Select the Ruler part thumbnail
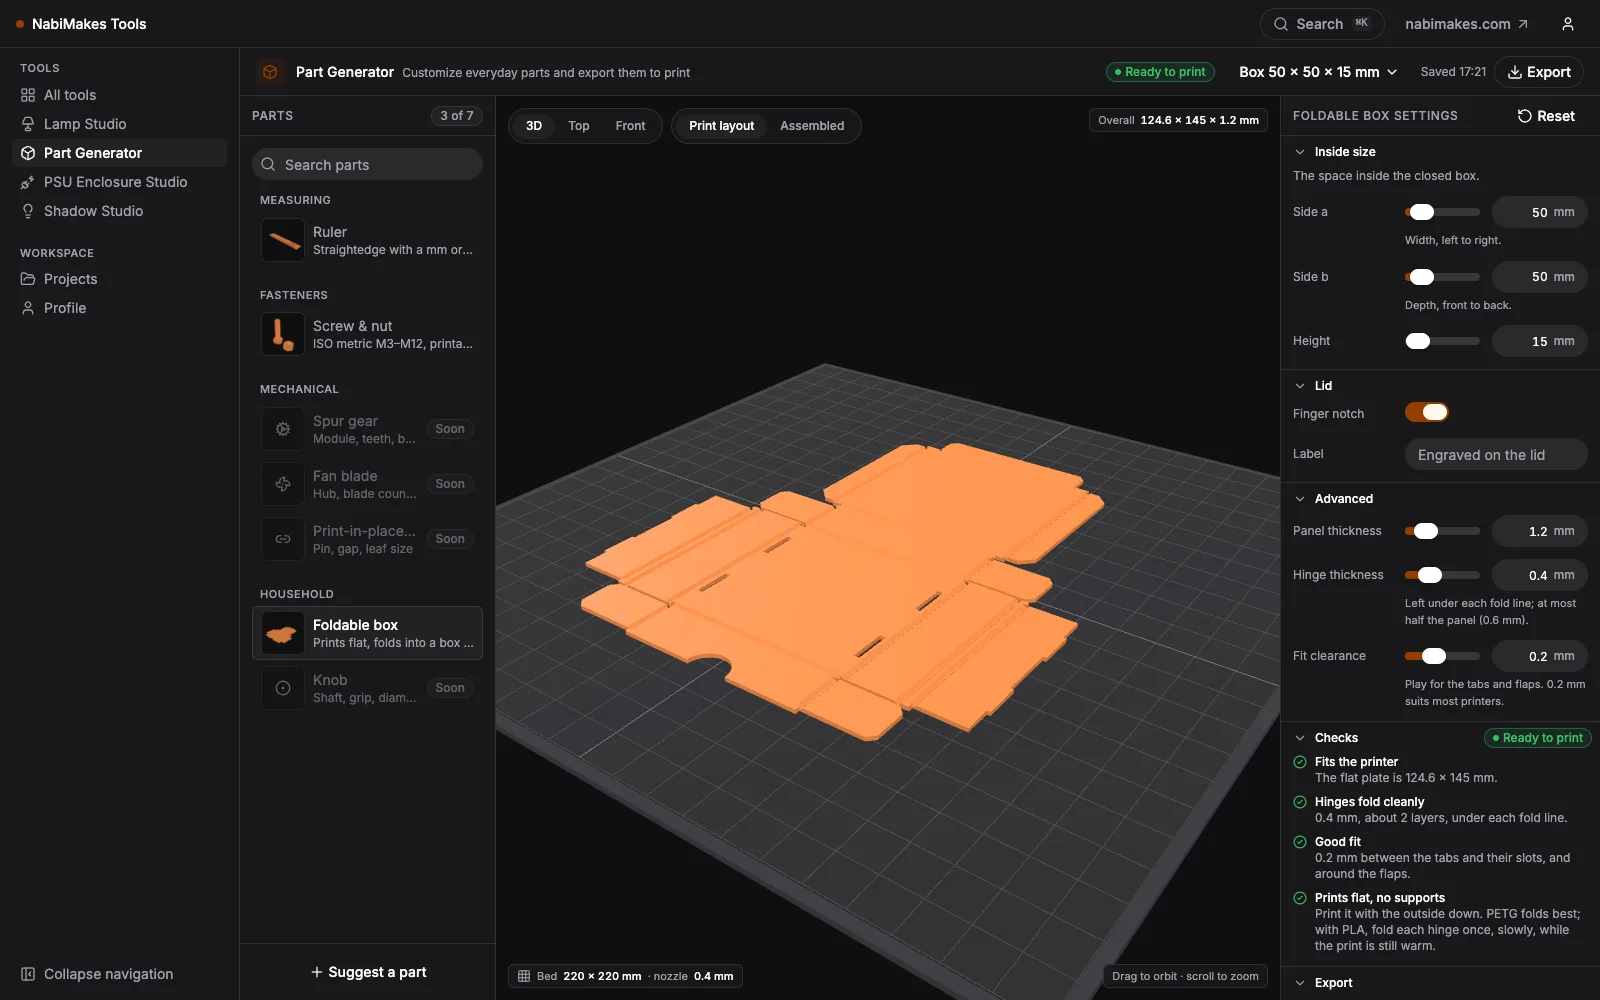This screenshot has height=1000, width=1600. [x=283, y=240]
